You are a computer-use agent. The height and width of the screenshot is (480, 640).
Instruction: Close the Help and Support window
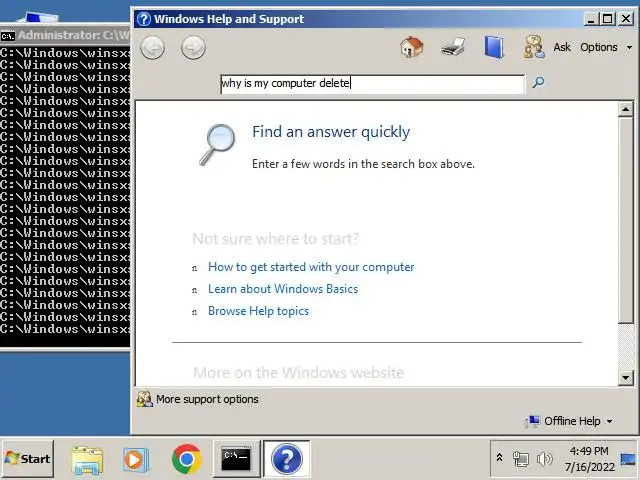pyautogui.click(x=626, y=19)
